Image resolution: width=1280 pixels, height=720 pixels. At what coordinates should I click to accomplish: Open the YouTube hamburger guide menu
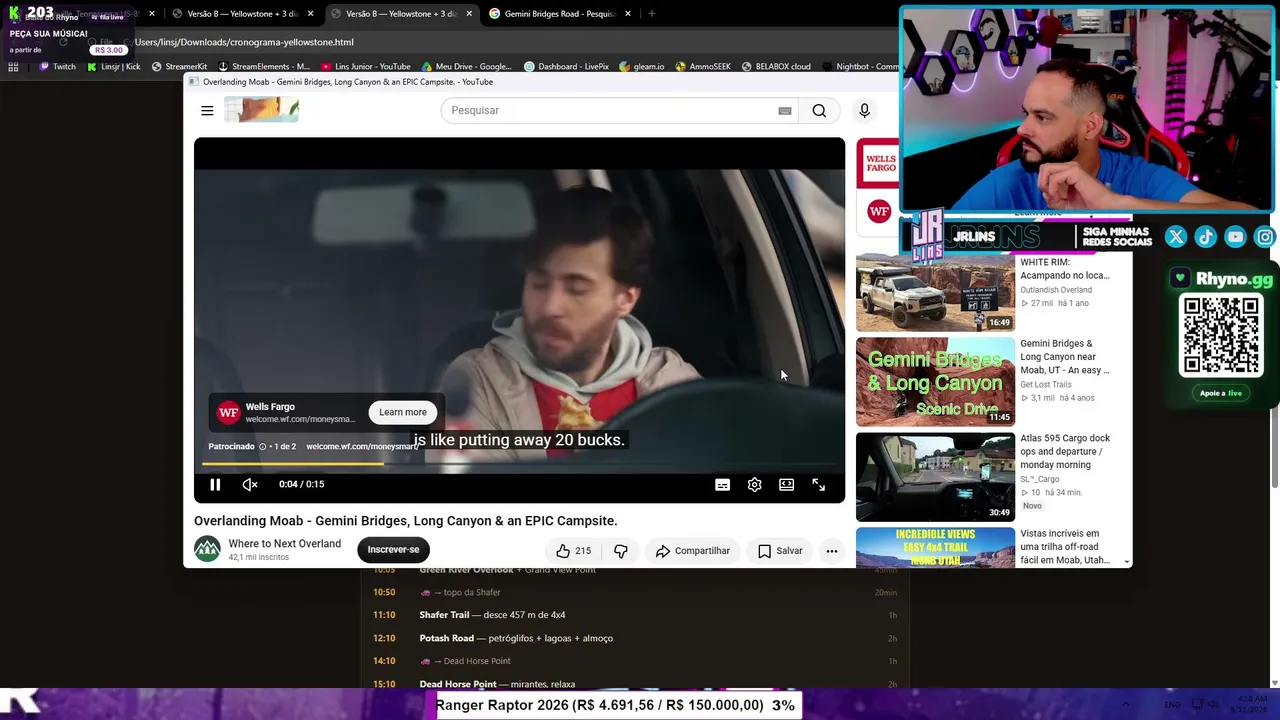[x=207, y=110]
